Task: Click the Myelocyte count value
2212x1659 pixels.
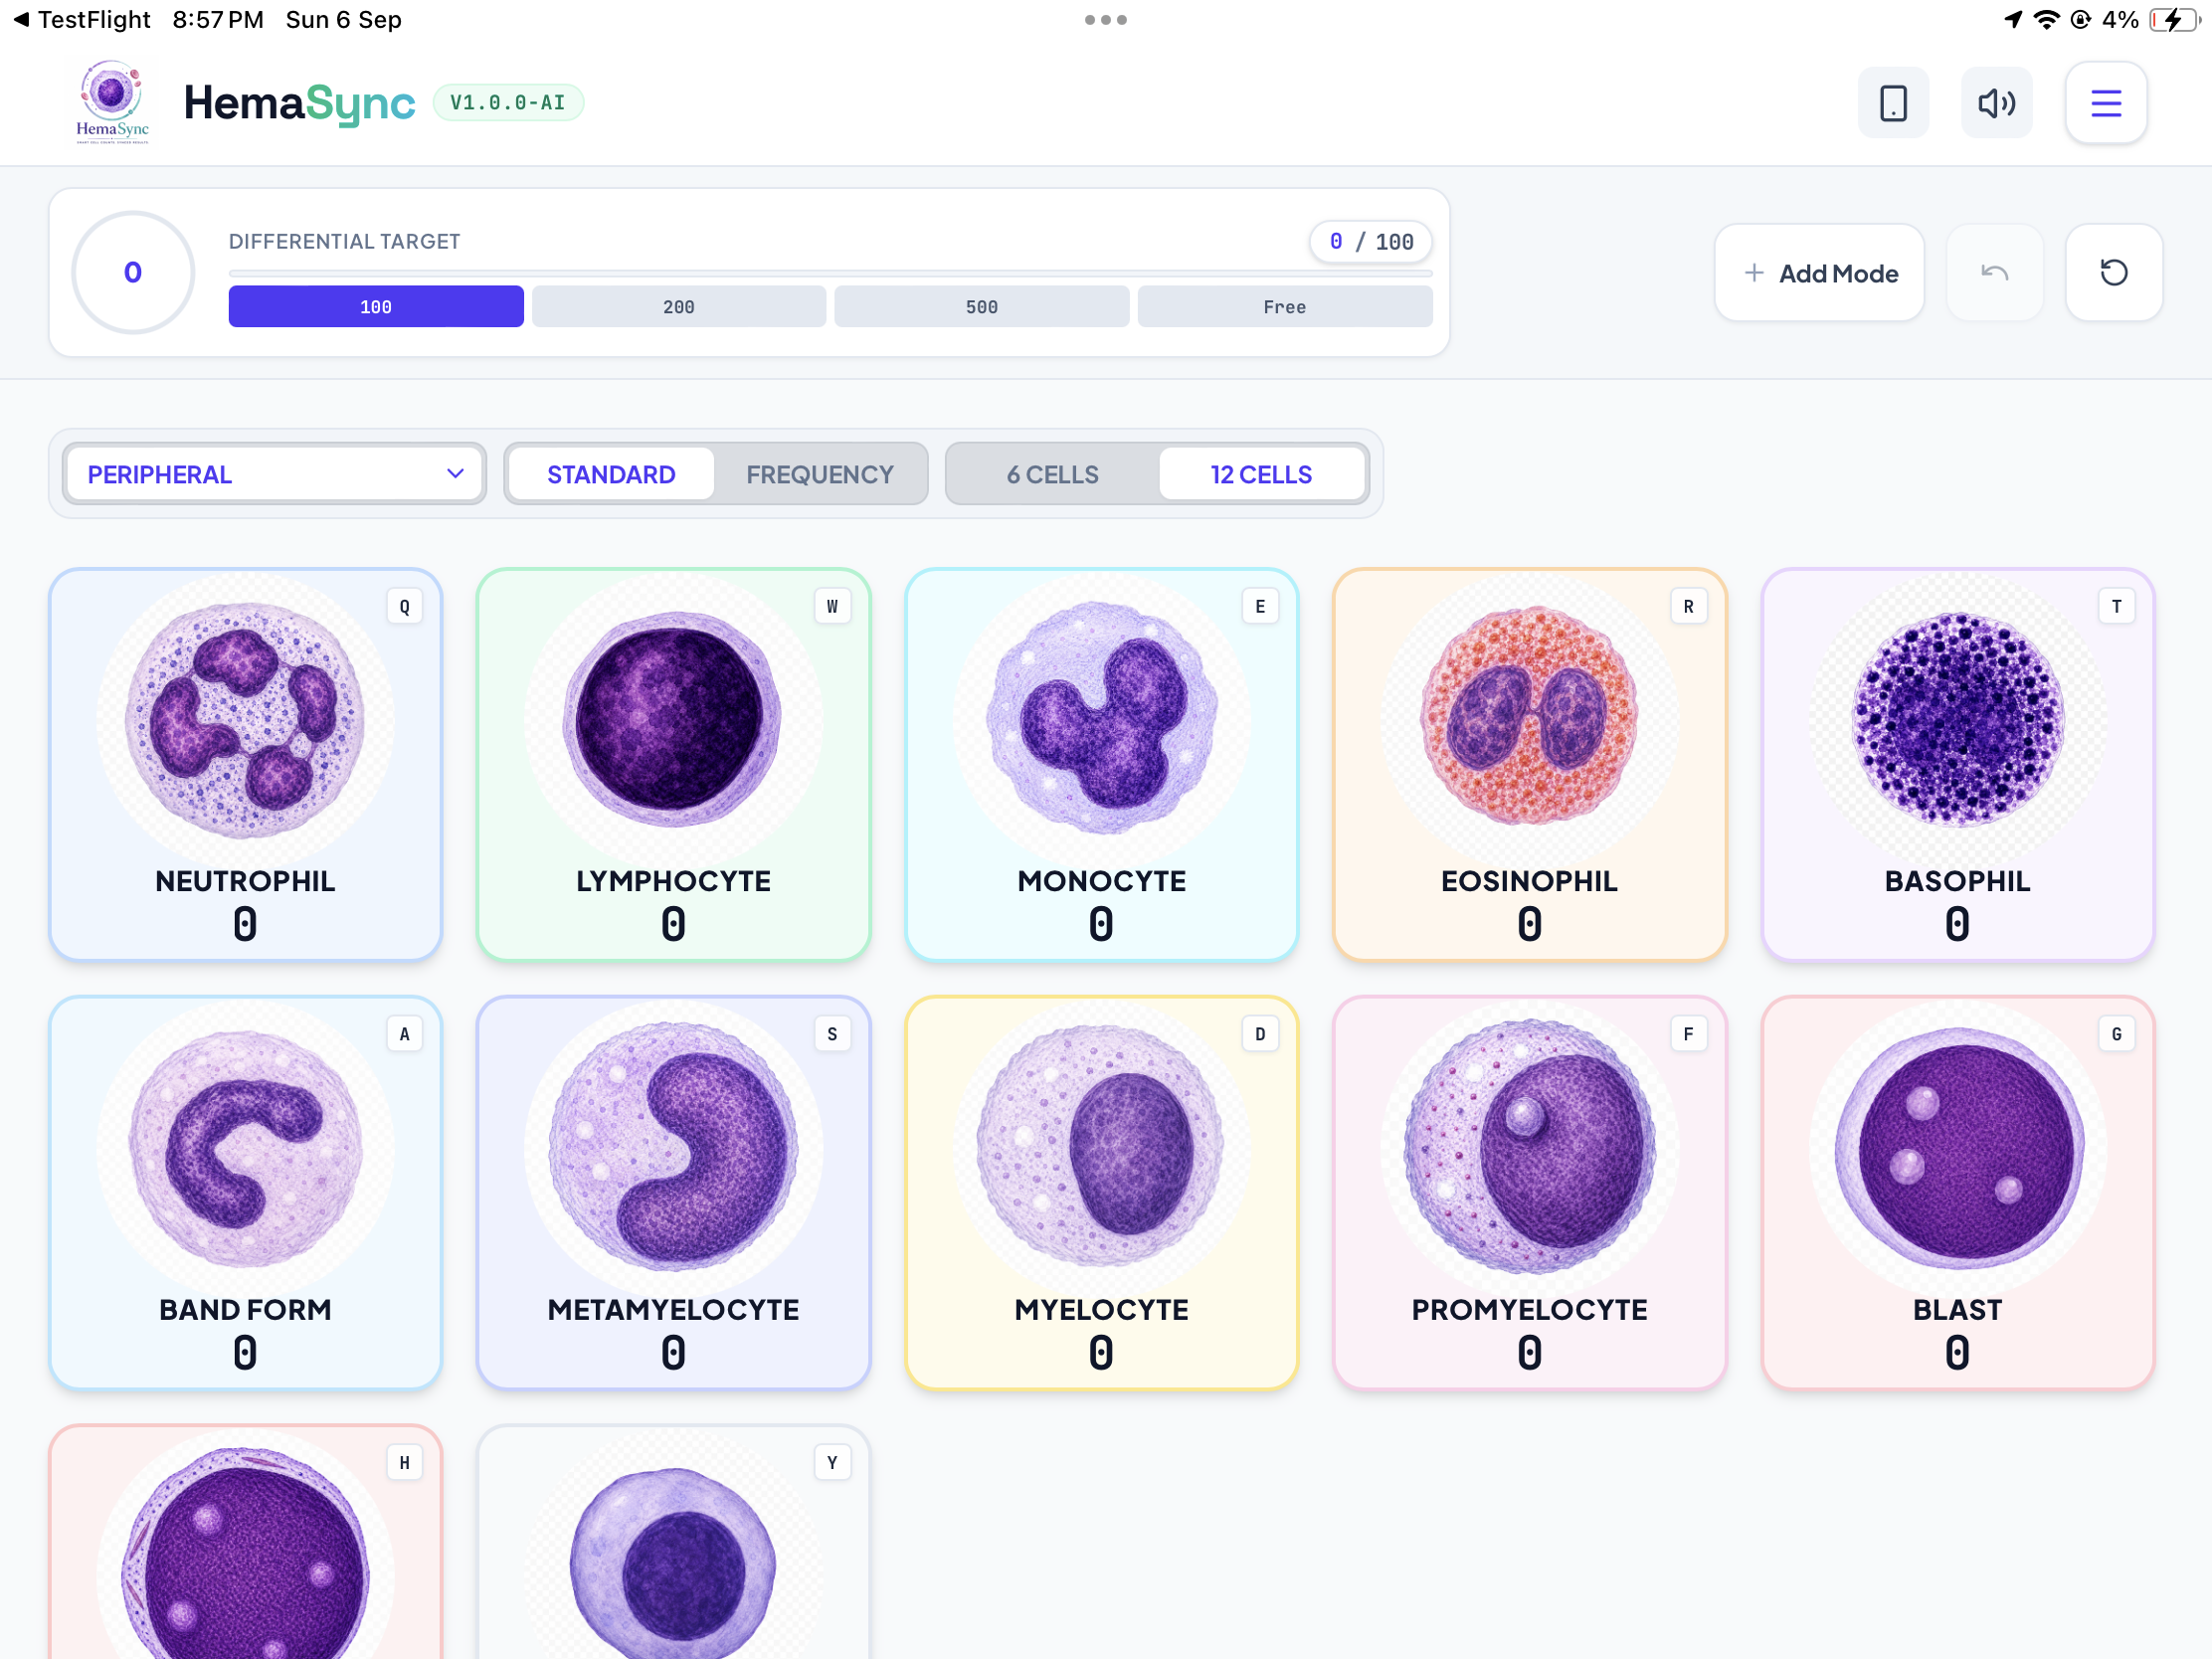Action: tap(1101, 1353)
